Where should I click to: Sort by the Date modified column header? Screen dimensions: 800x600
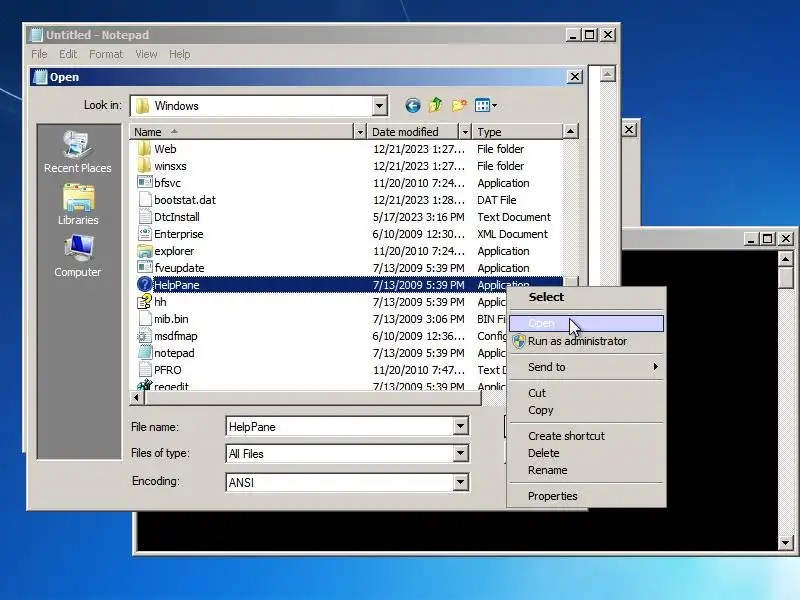pyautogui.click(x=413, y=132)
